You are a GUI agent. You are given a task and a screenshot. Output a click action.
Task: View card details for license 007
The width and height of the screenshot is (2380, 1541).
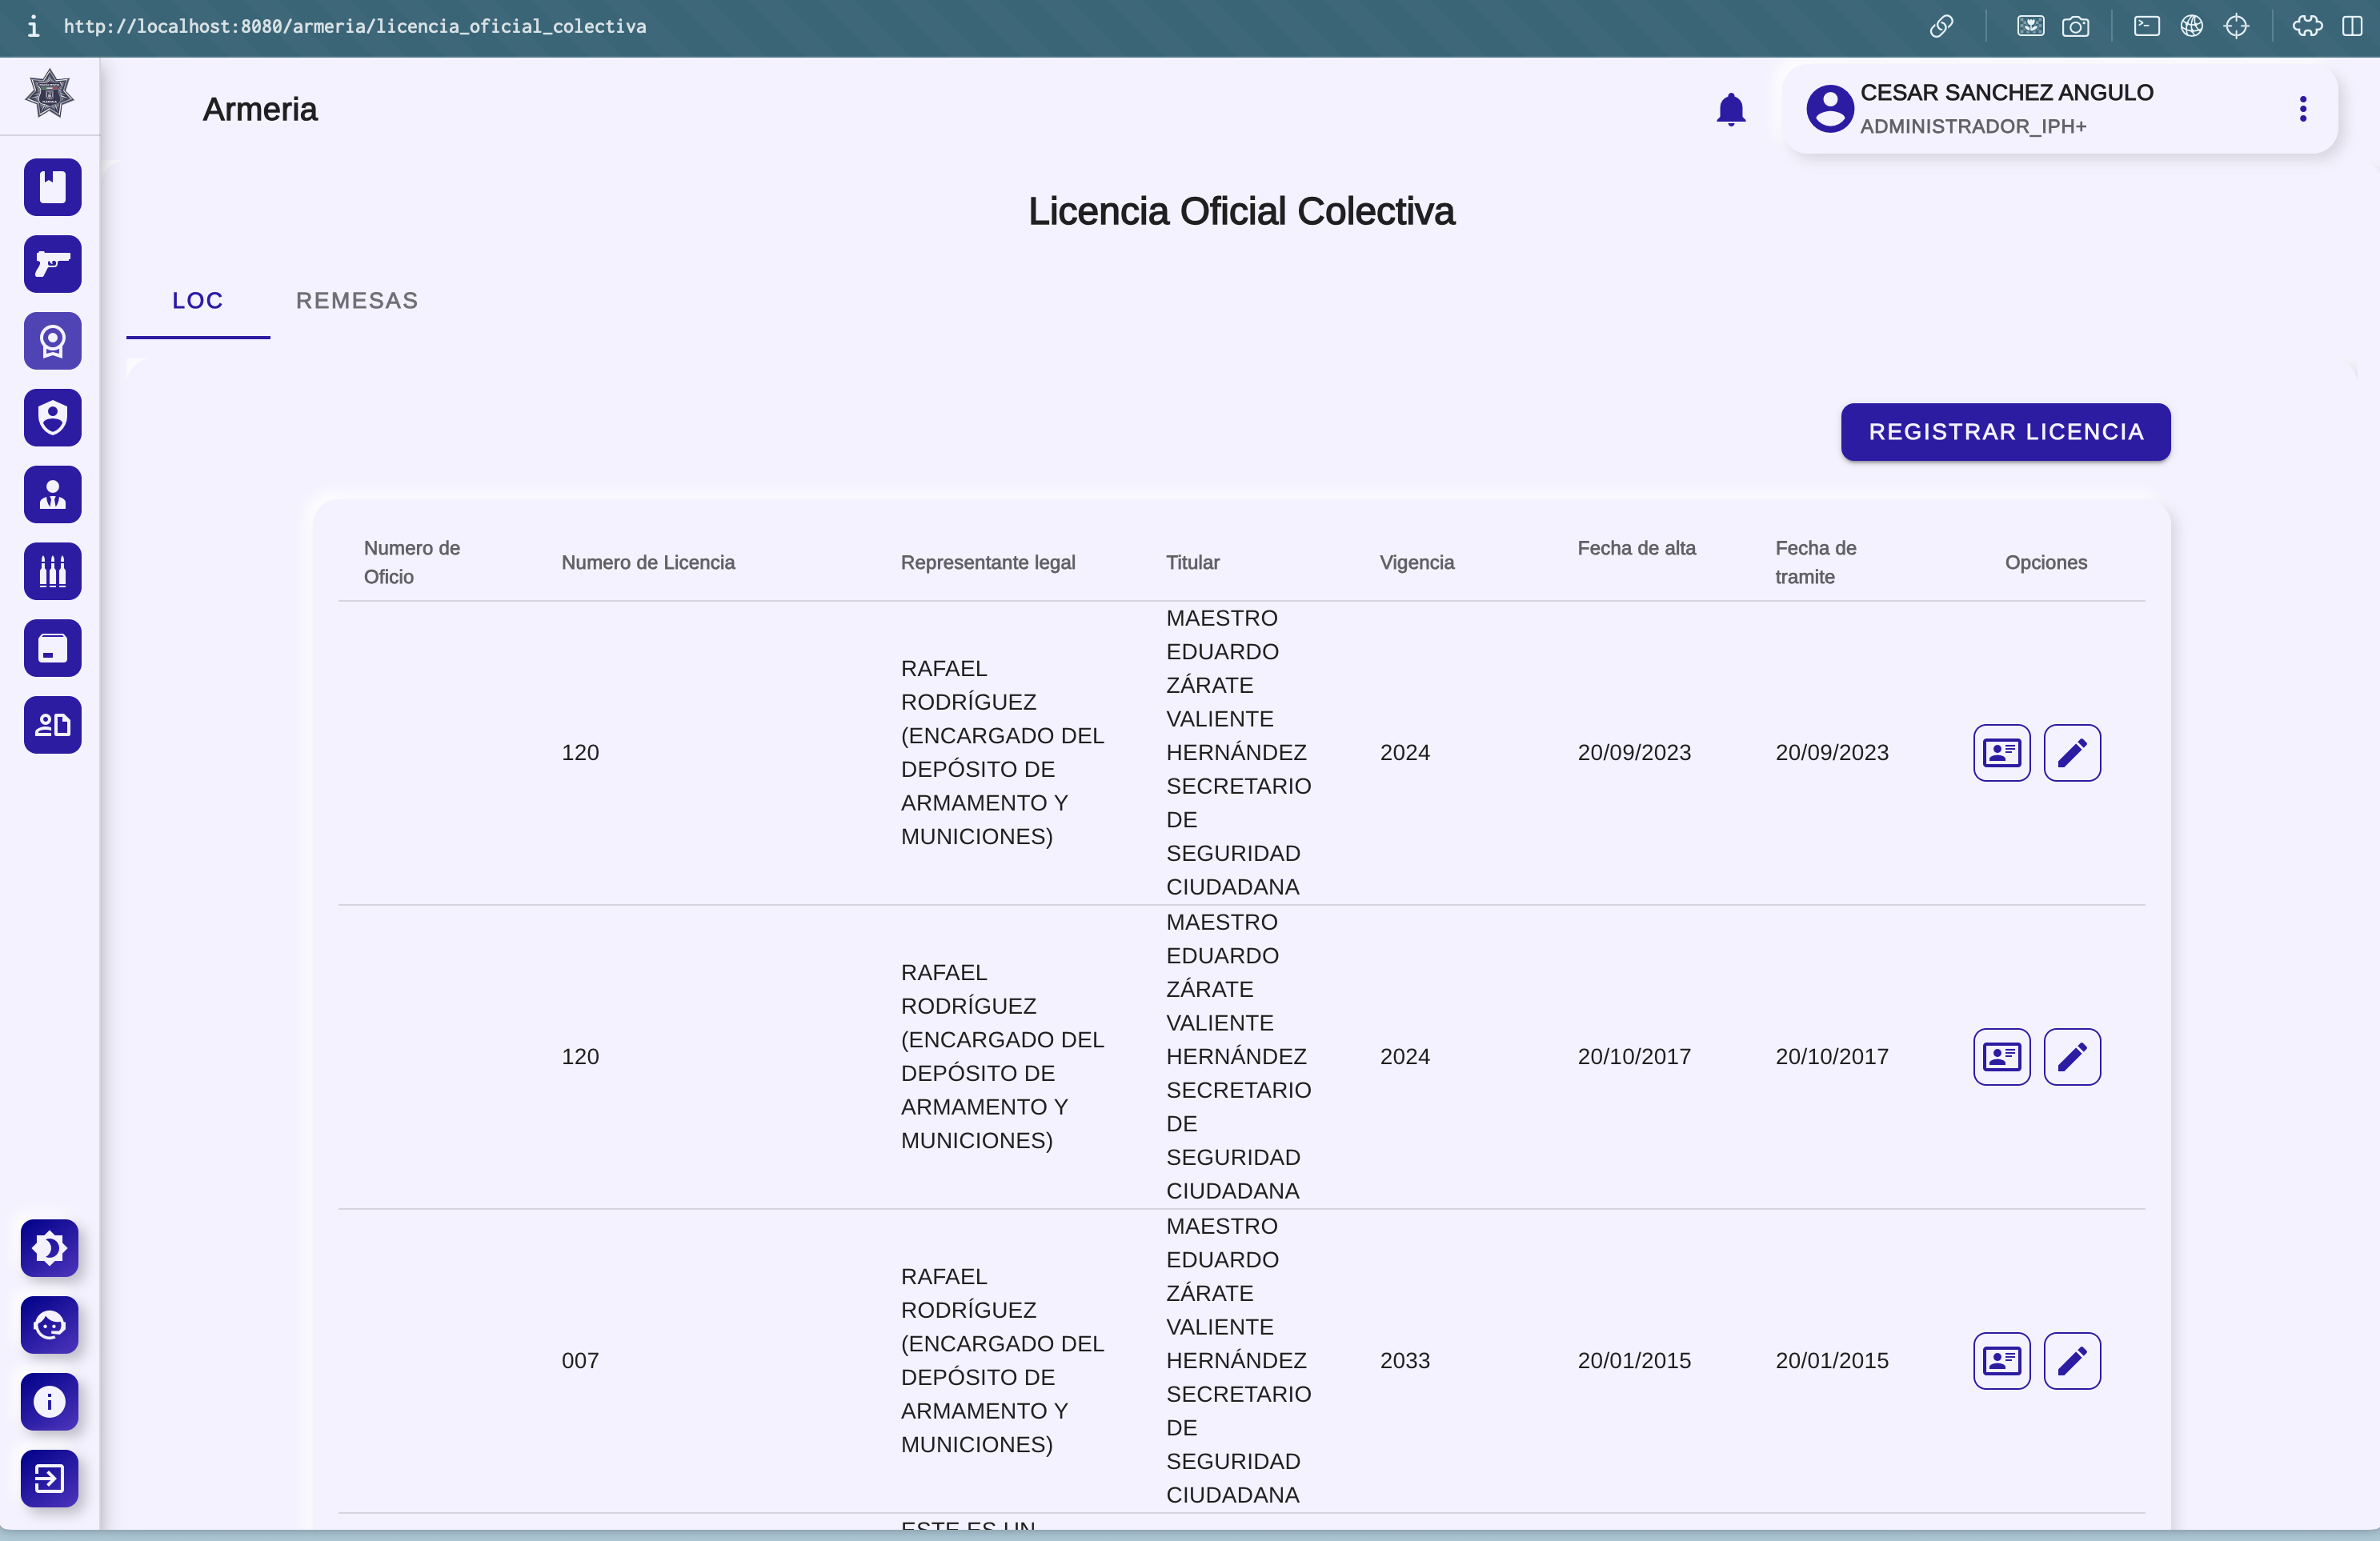[x=2001, y=1361]
